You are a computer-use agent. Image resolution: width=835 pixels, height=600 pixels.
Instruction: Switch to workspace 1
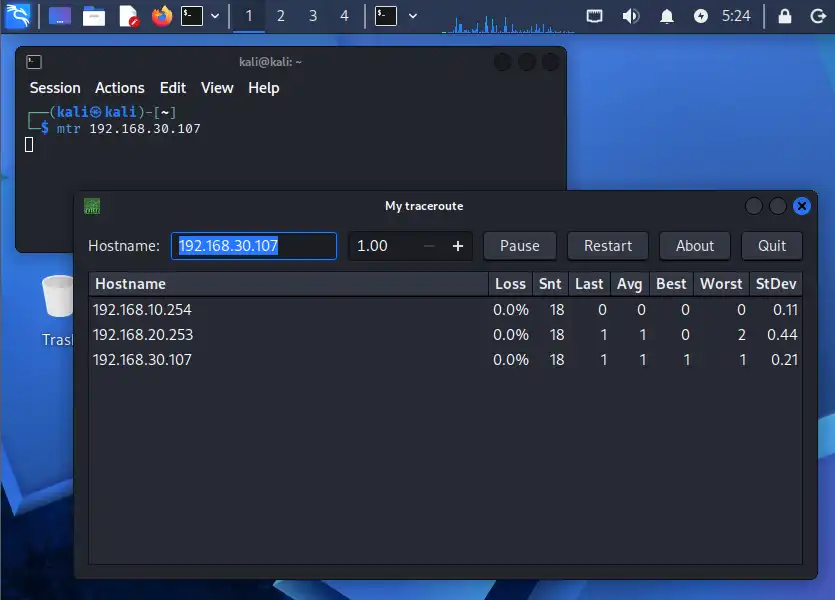click(x=249, y=16)
